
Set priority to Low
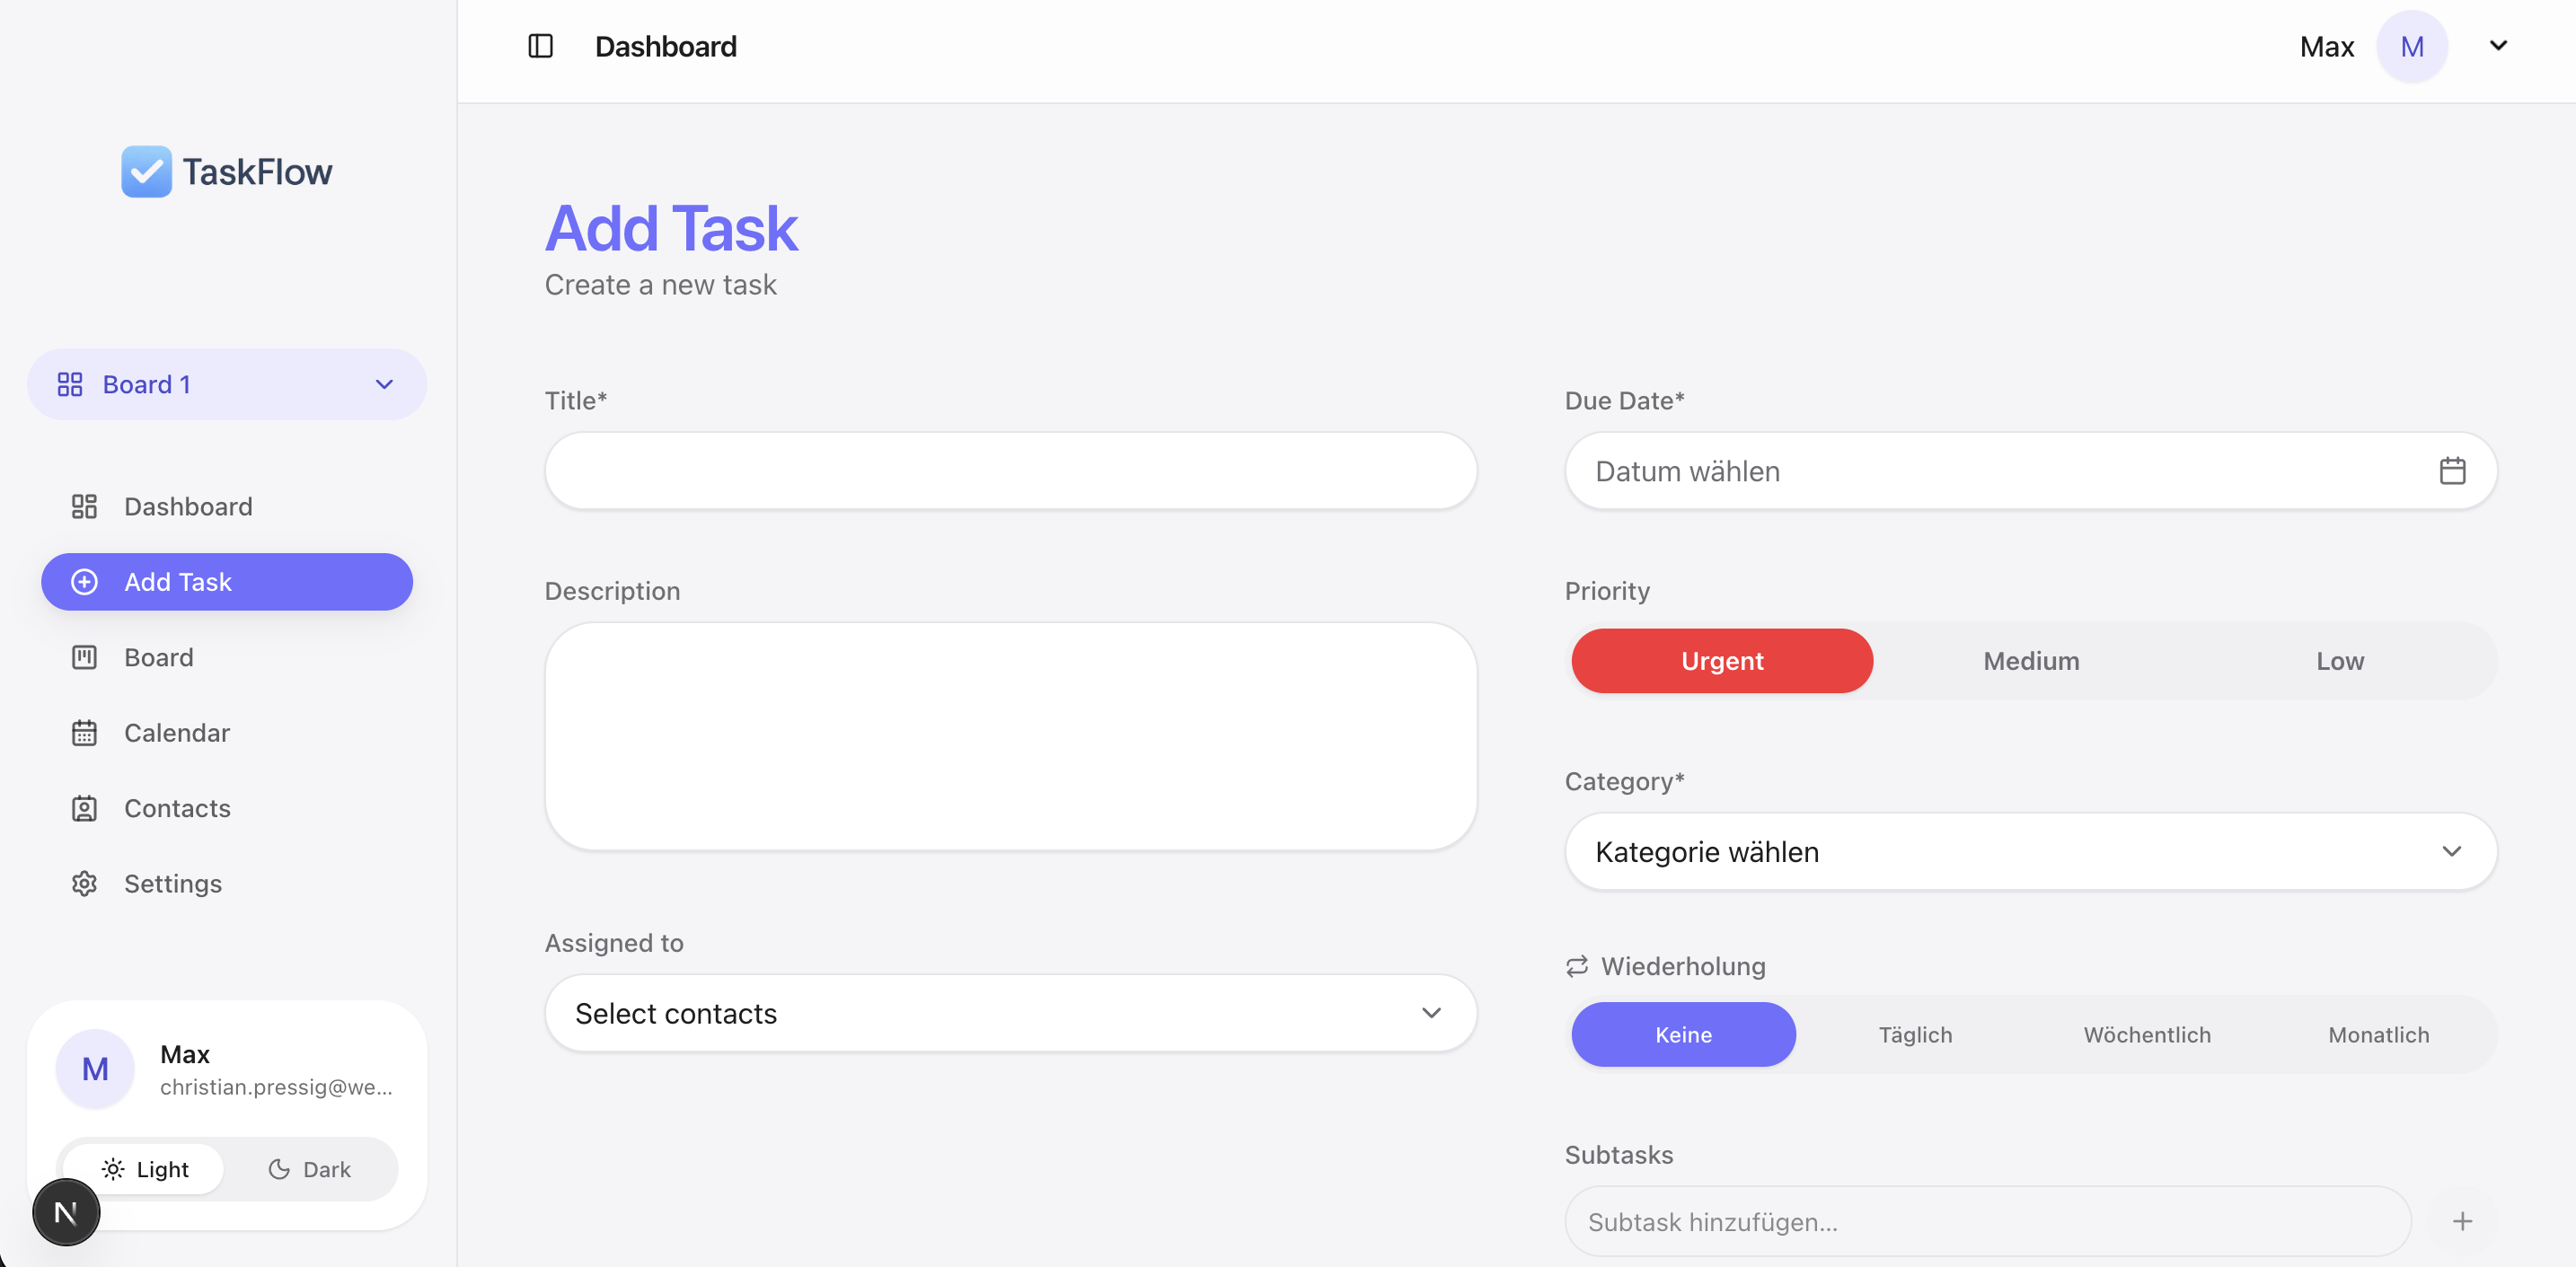pyautogui.click(x=2340, y=661)
